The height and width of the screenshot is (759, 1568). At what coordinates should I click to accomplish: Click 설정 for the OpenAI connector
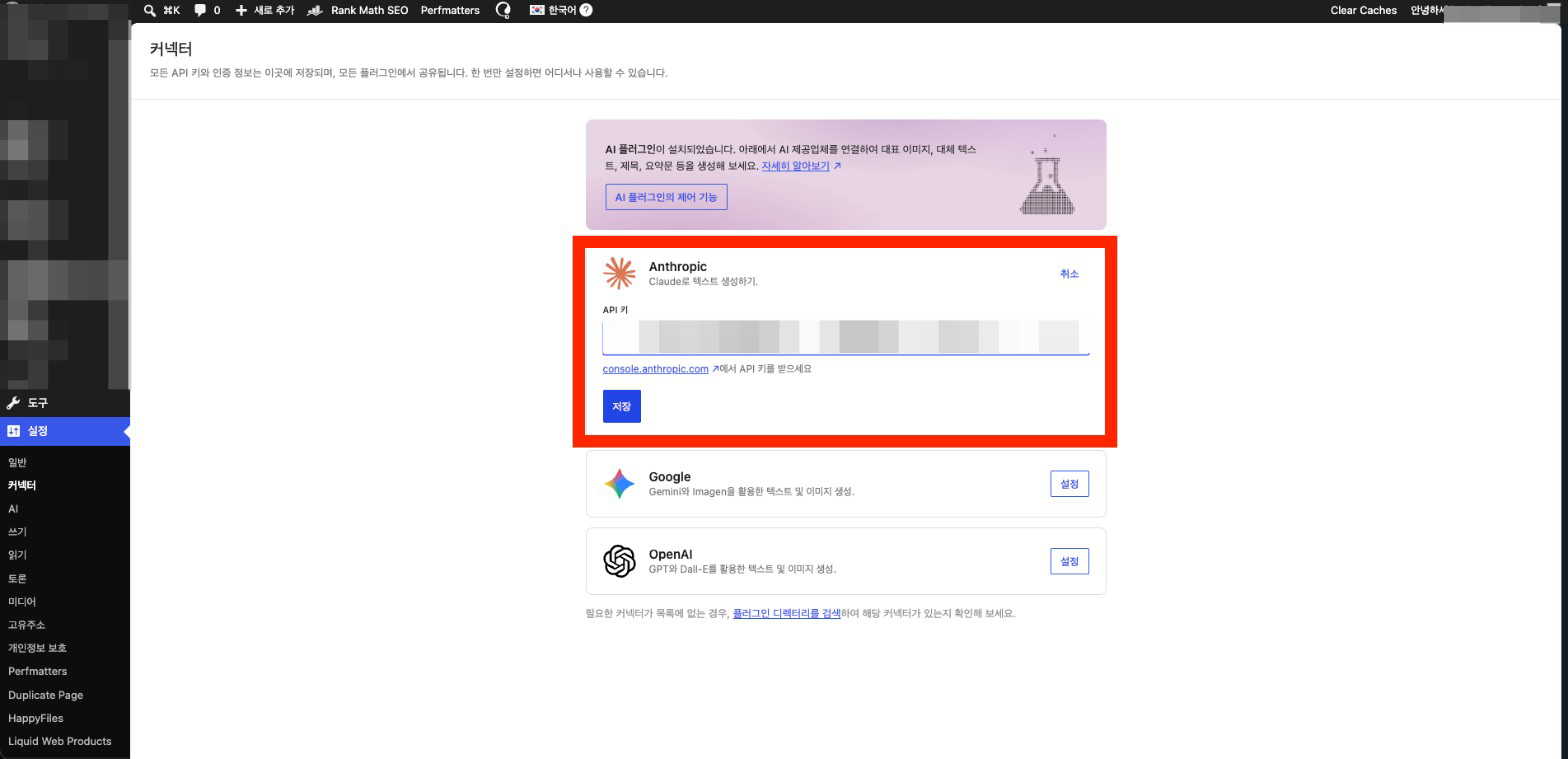(1069, 561)
